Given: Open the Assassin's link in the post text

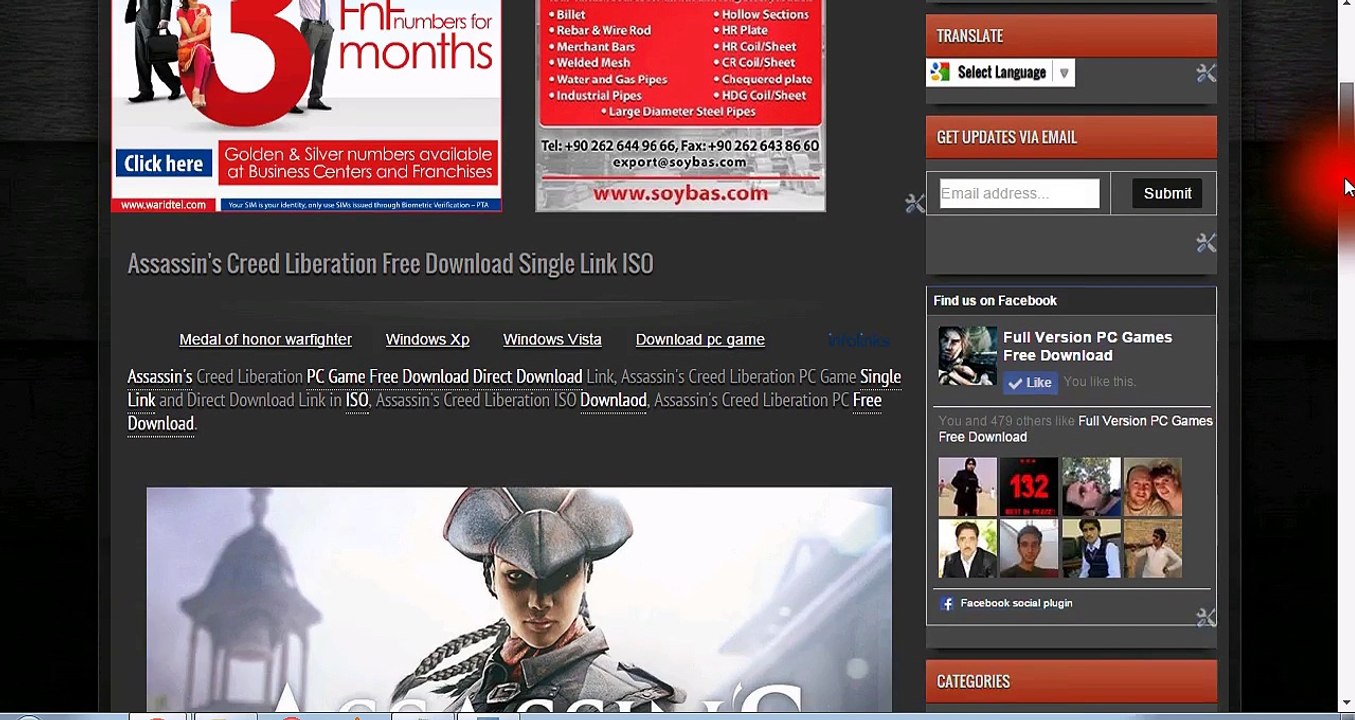Looking at the screenshot, I should (x=159, y=377).
